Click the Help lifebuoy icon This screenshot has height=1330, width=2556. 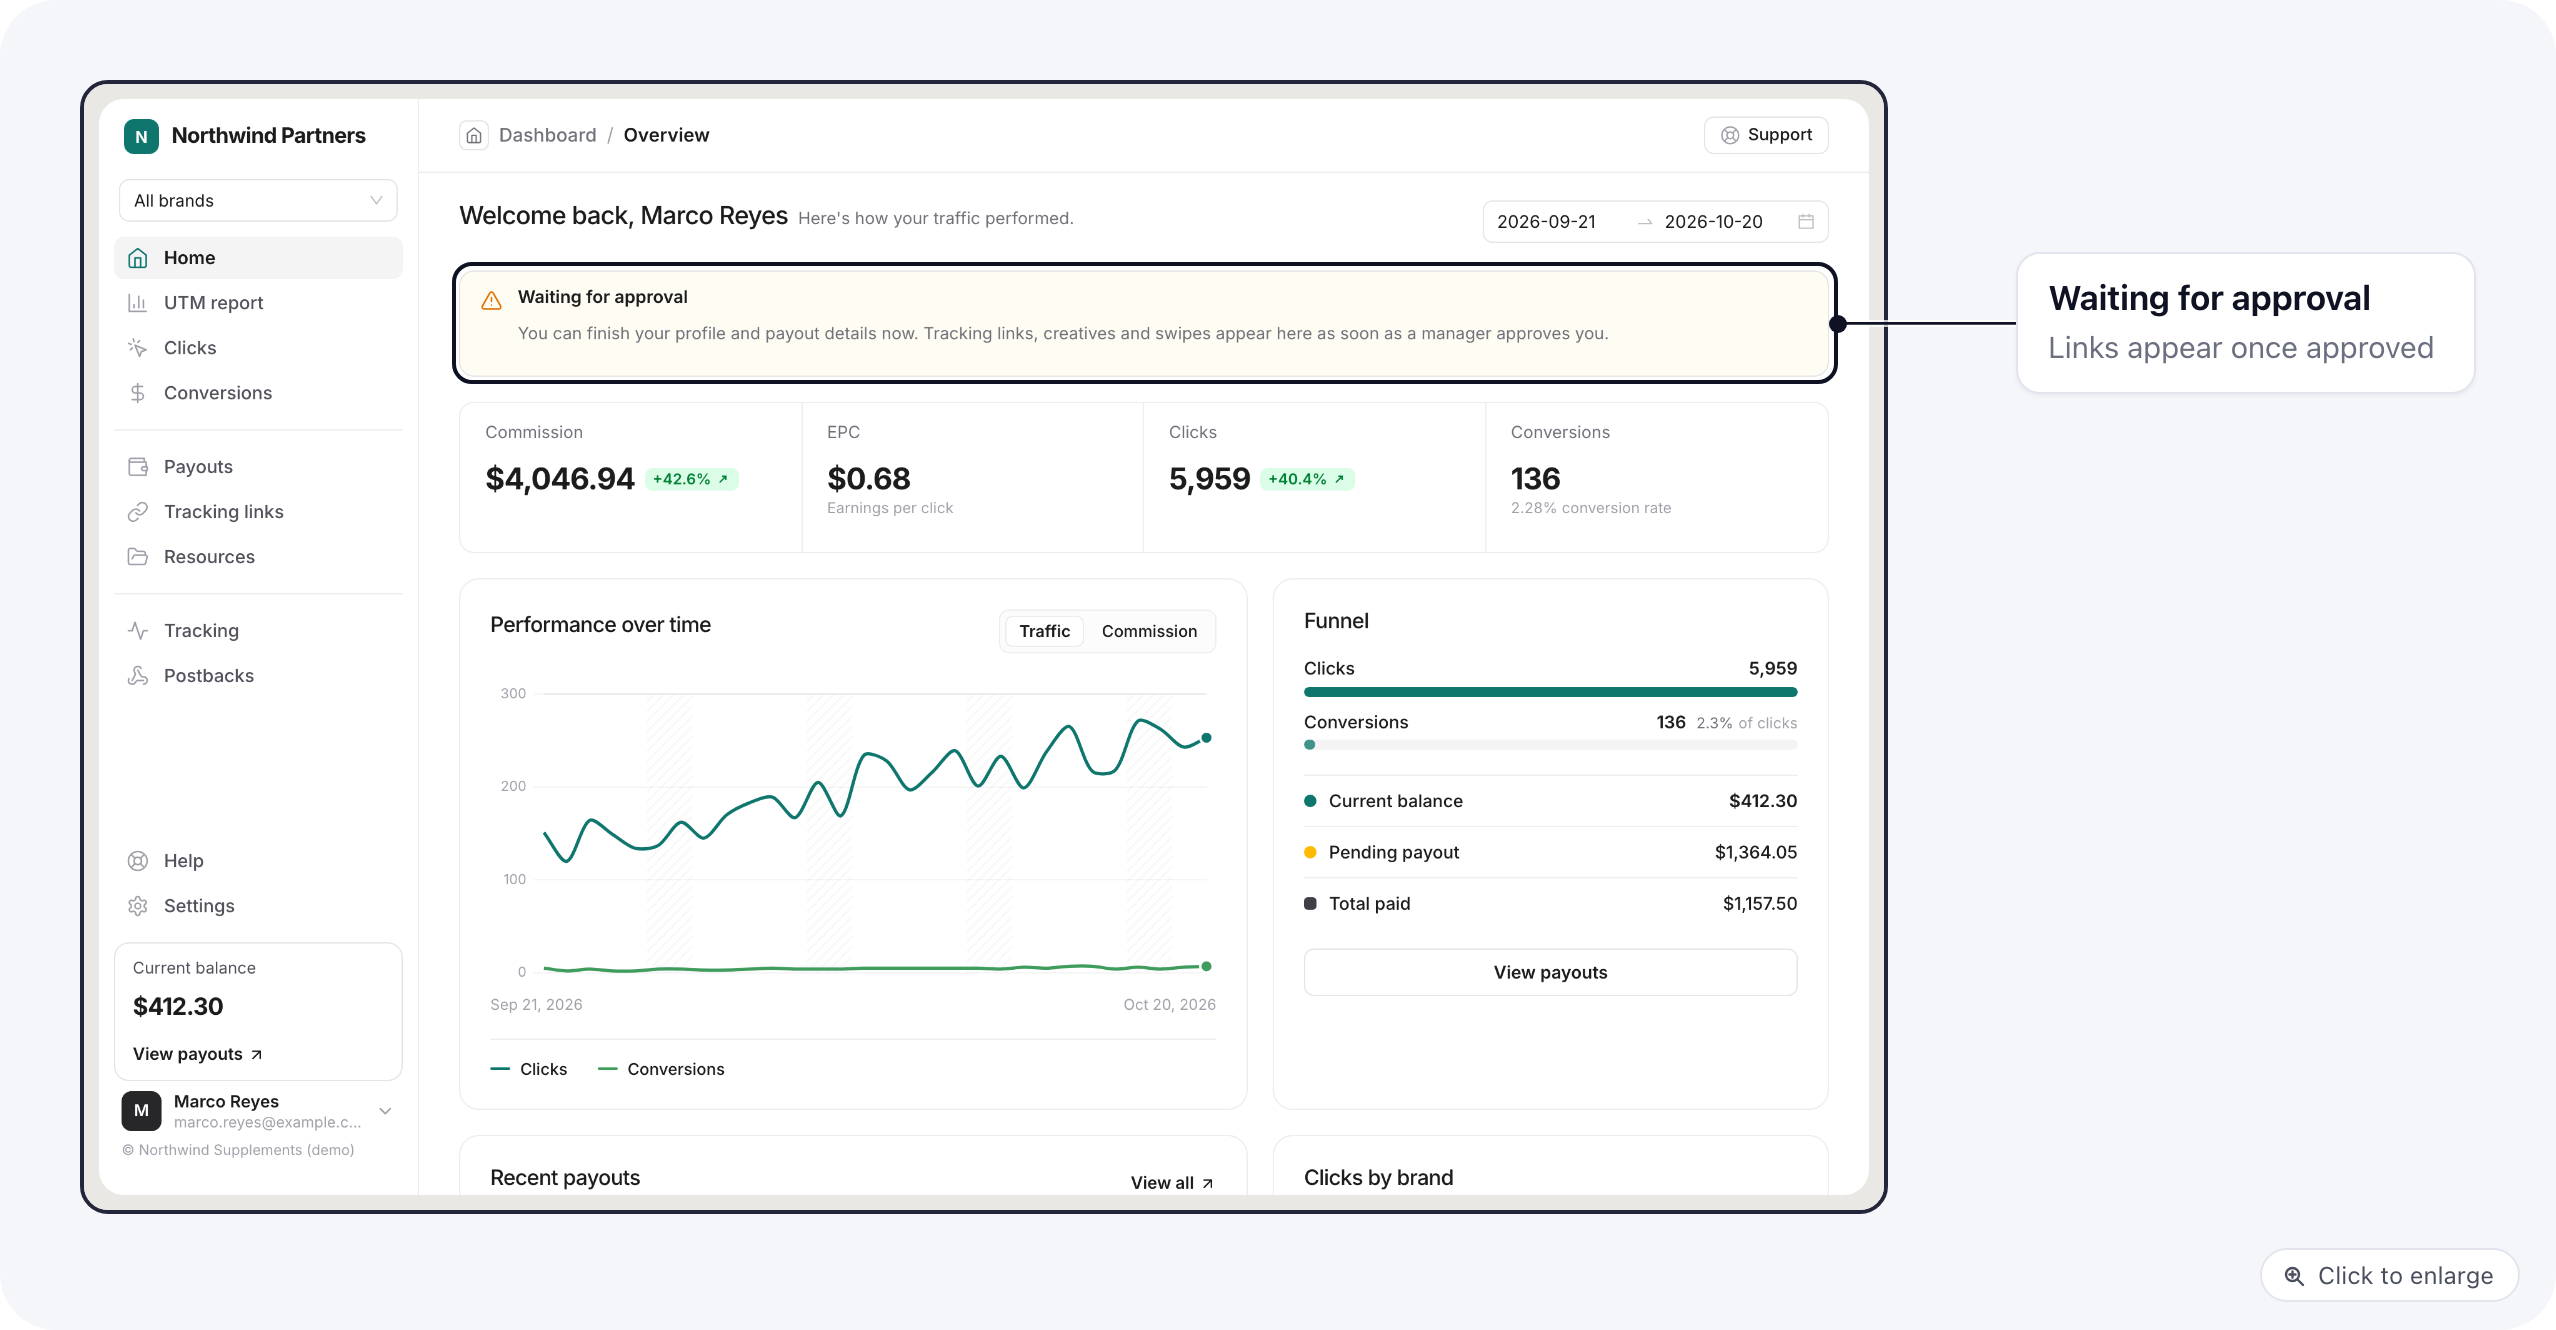pos(138,860)
